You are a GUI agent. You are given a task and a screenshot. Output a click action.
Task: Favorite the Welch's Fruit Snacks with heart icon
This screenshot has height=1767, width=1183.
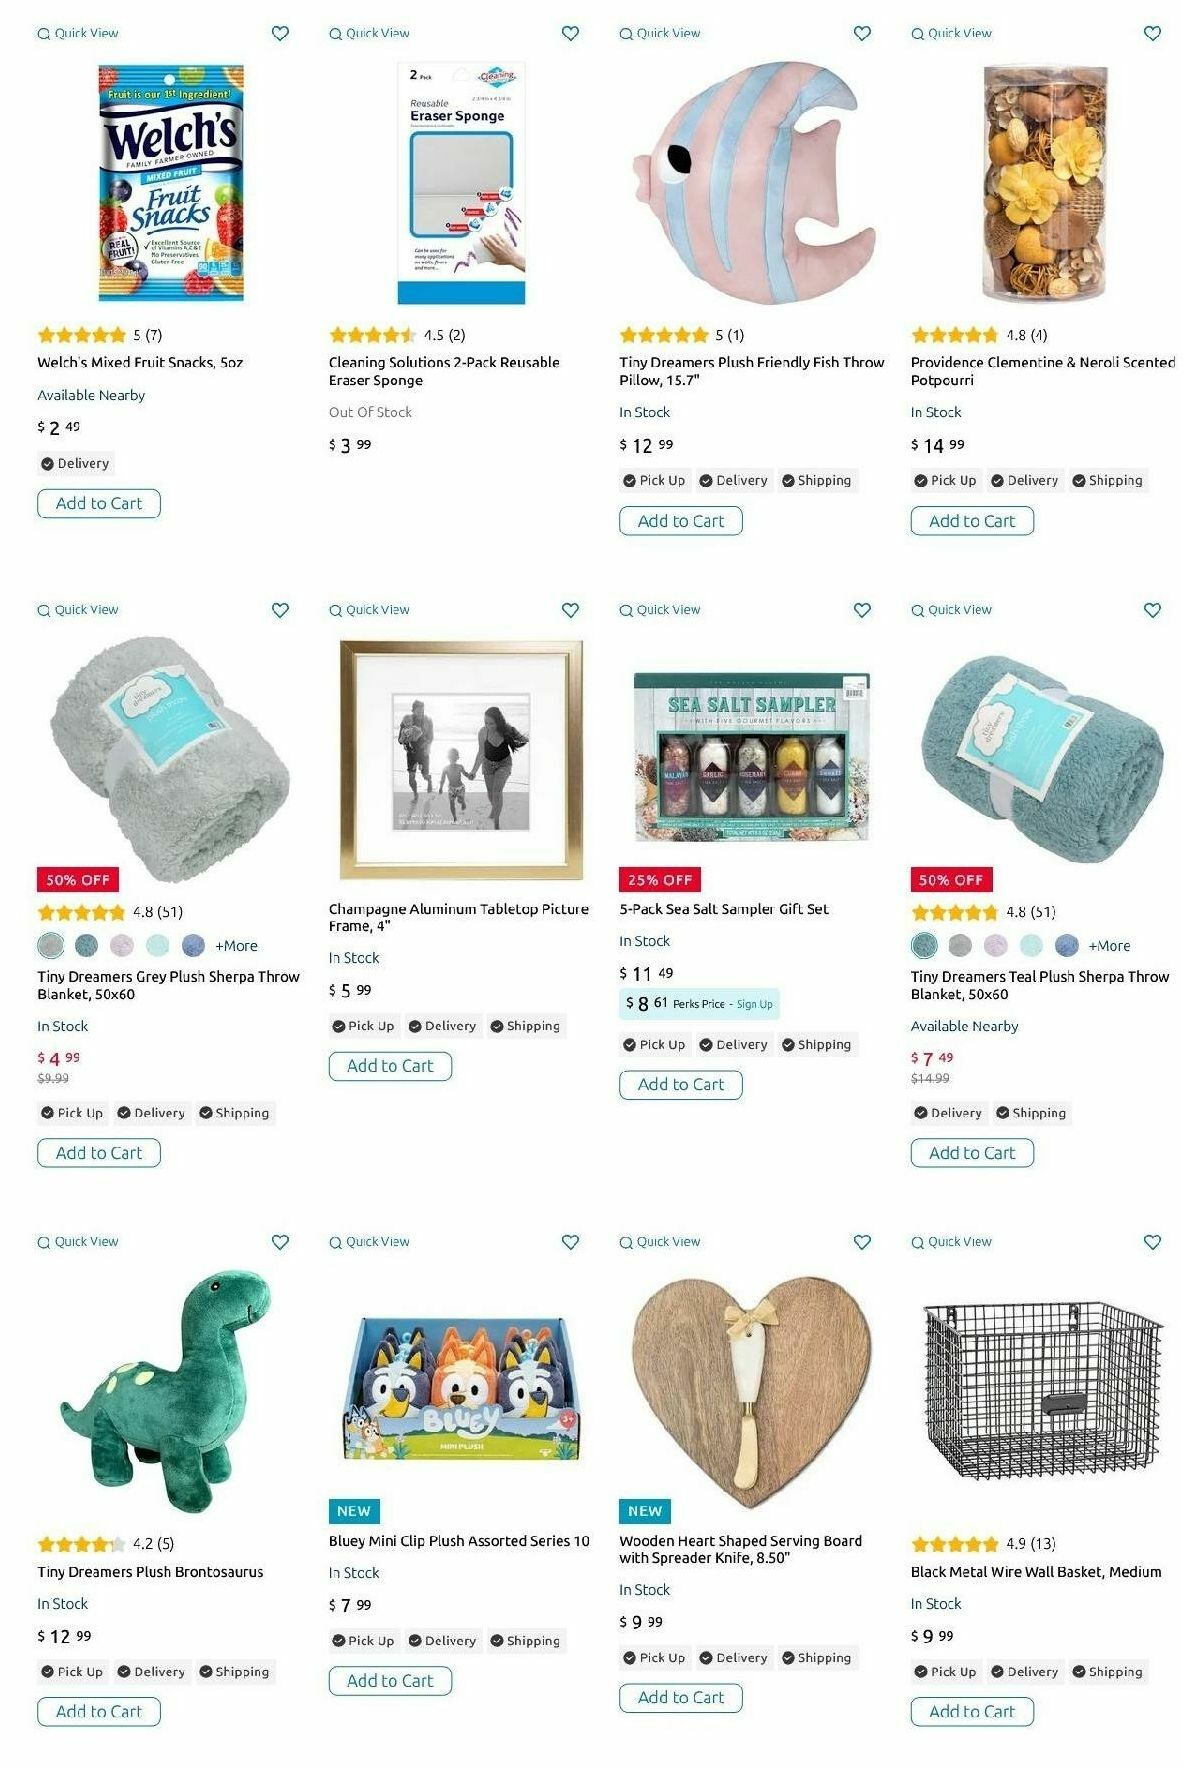[x=280, y=33]
